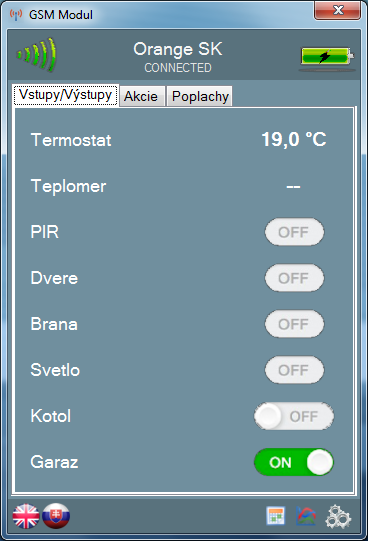Click the Termostat 19,0 °C value
368x541 pixels.
(x=294, y=140)
